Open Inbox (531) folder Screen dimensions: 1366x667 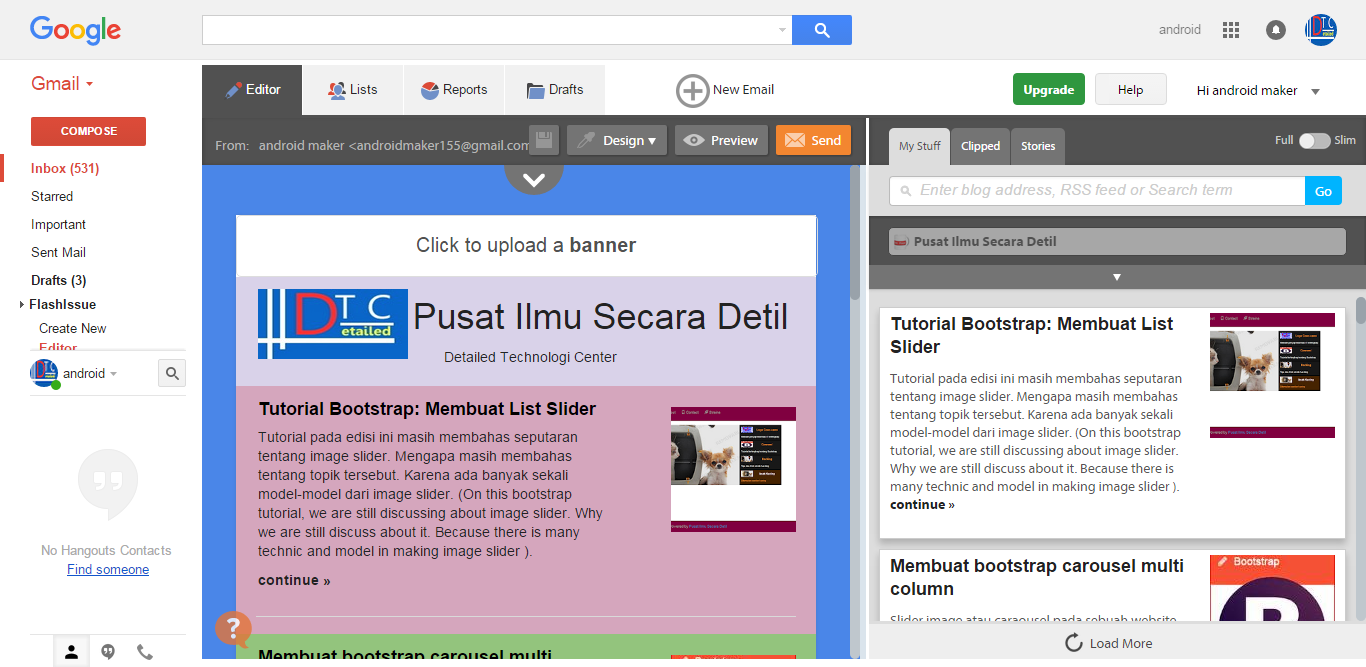(x=65, y=169)
